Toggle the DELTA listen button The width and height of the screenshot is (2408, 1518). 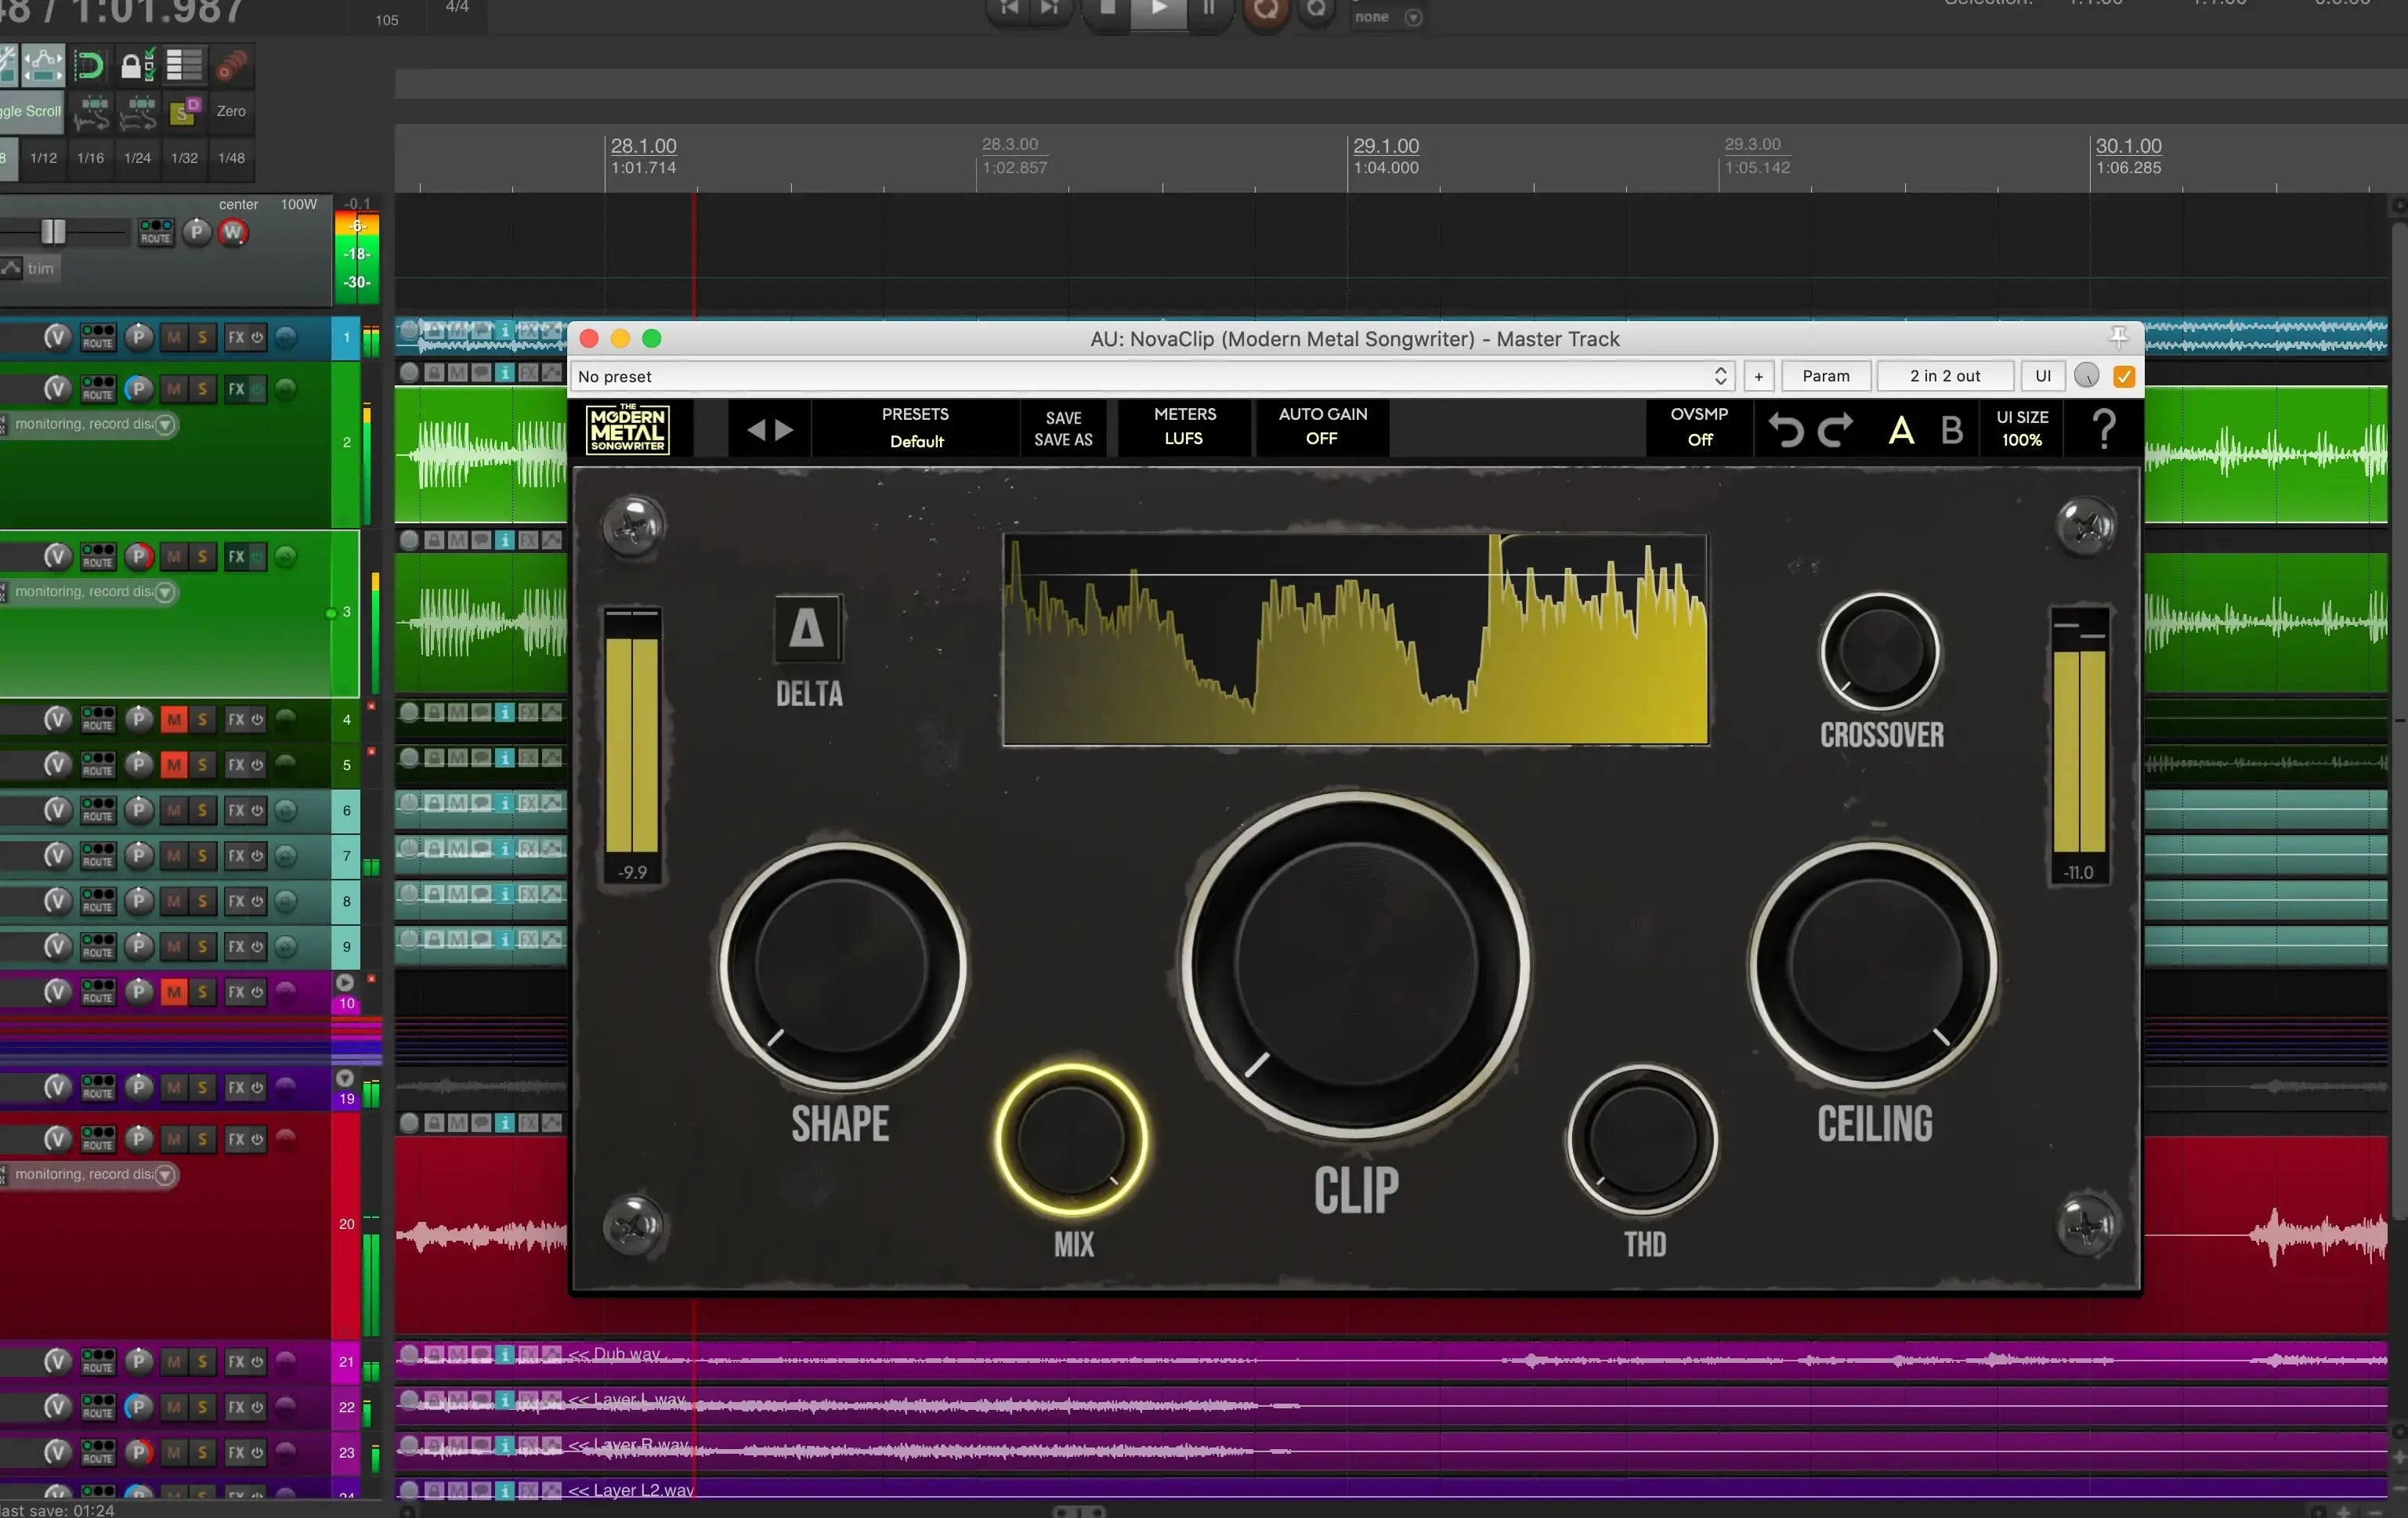tap(807, 628)
